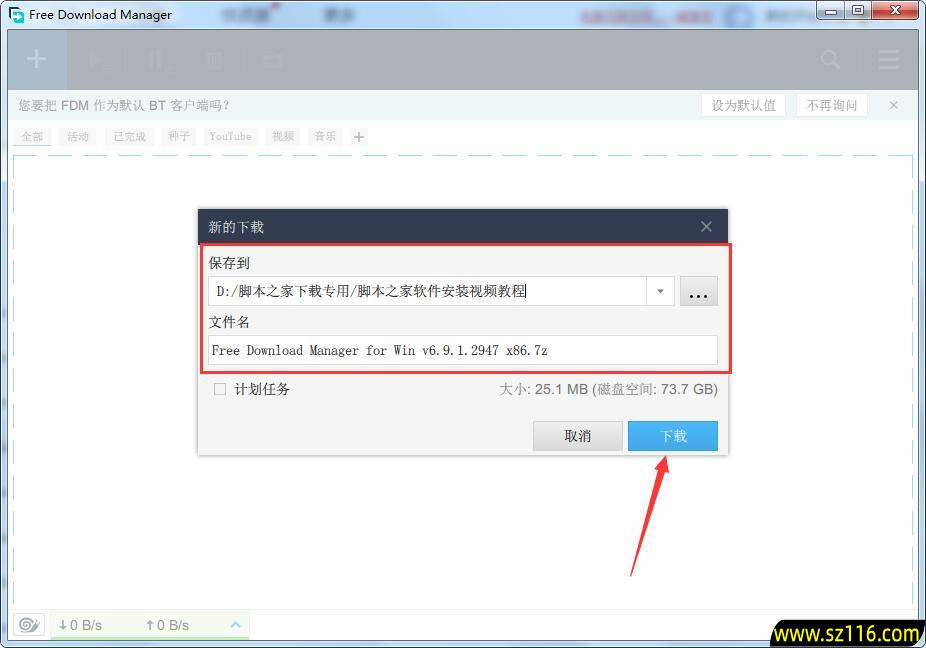The image size is (926, 648).
Task: Toggle snail mode speed limiter icon
Action: click(x=29, y=625)
